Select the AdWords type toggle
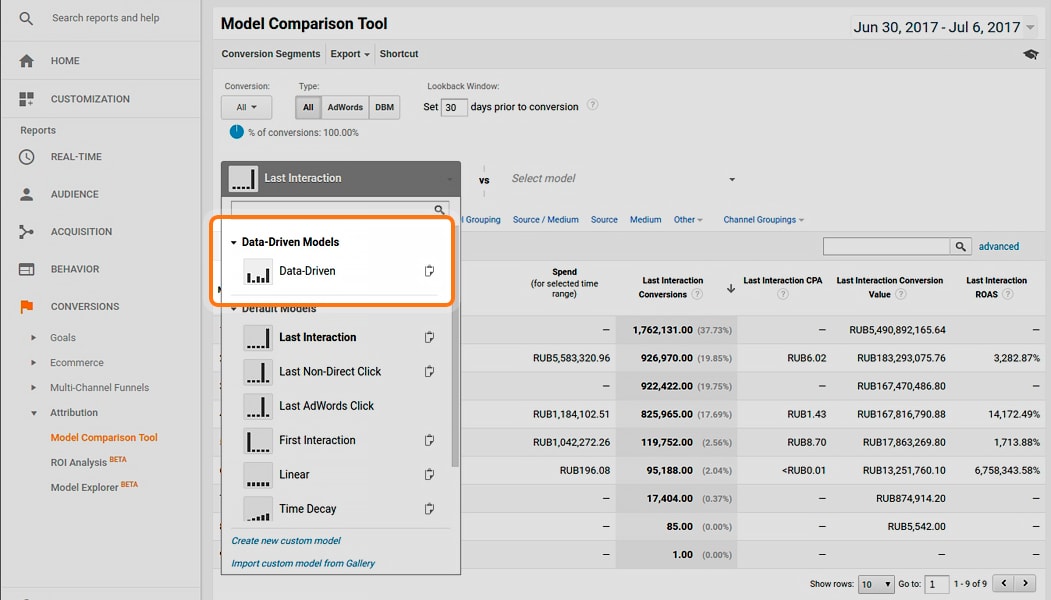This screenshot has height=600, width=1051. click(x=345, y=107)
